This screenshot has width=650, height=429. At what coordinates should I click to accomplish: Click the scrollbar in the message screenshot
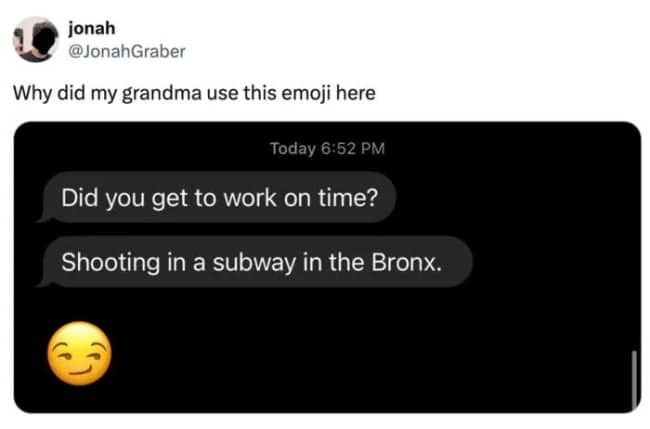634,375
